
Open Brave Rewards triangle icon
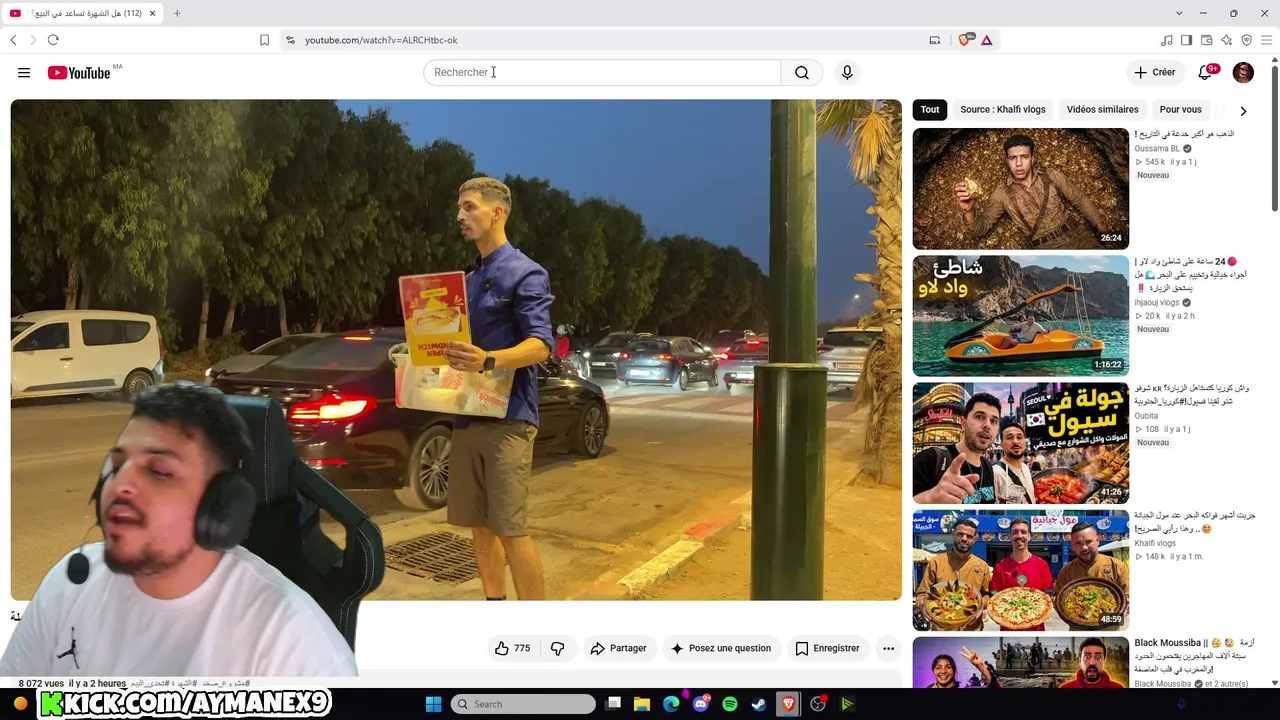click(x=986, y=40)
